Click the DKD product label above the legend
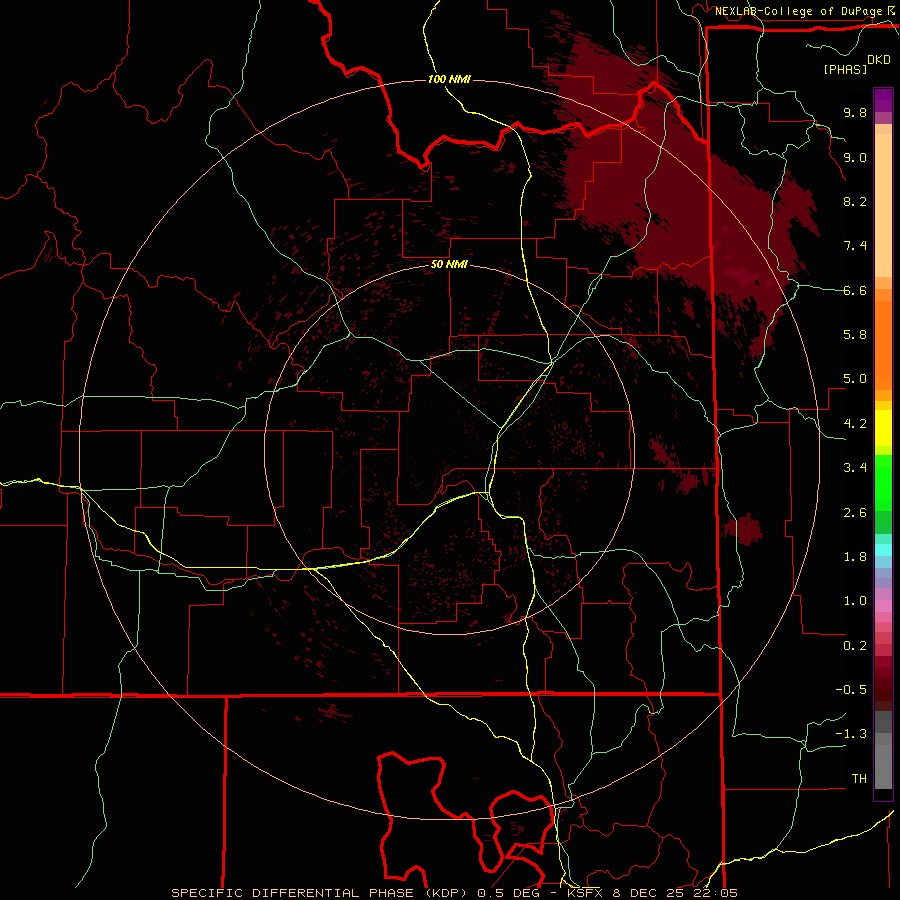The width and height of the screenshot is (900, 900). pyautogui.click(x=879, y=59)
